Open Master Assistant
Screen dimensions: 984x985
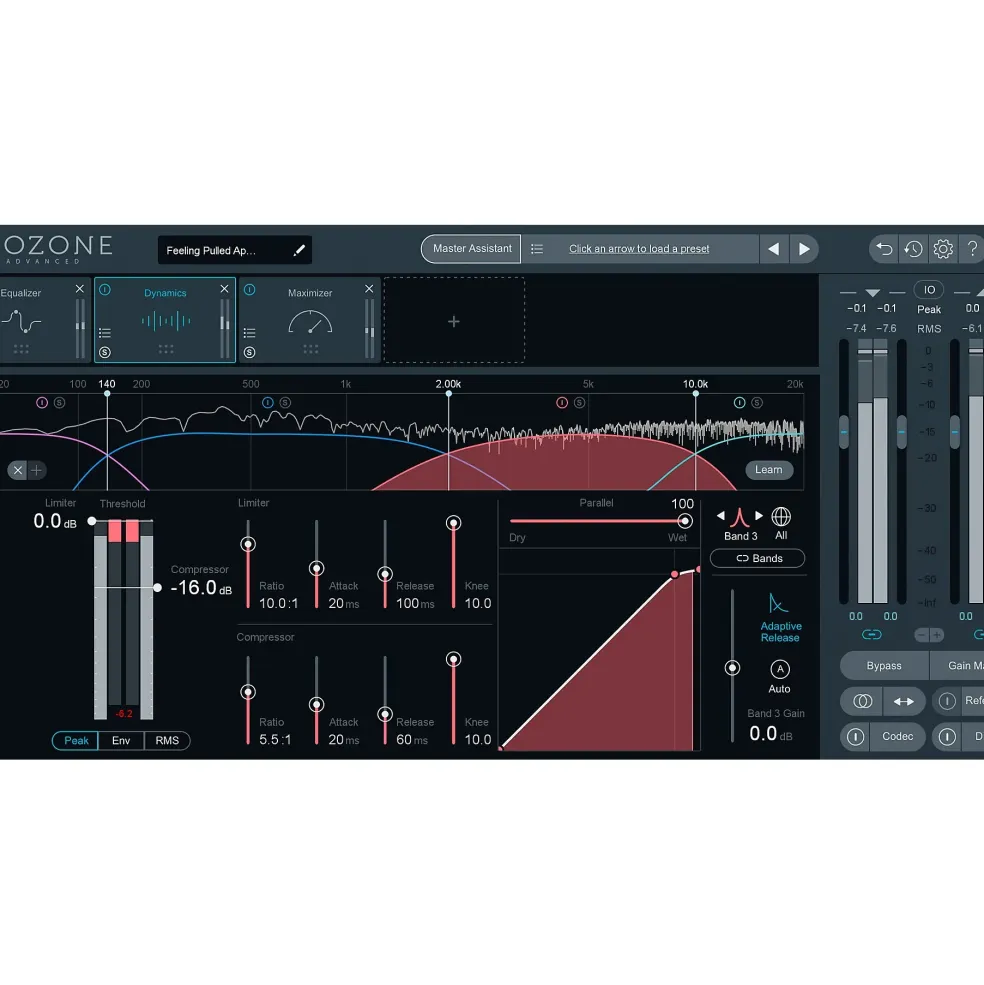471,249
